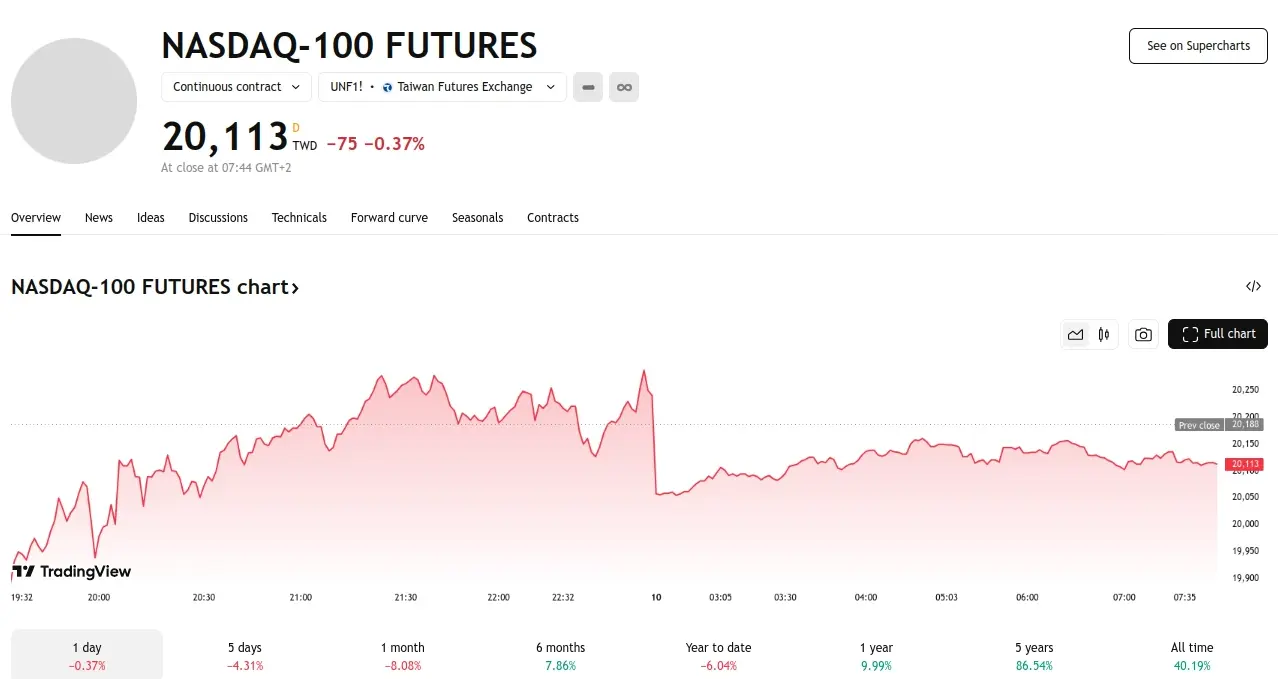
Task: Click the infinity icon near the symbol selector
Action: 623,87
